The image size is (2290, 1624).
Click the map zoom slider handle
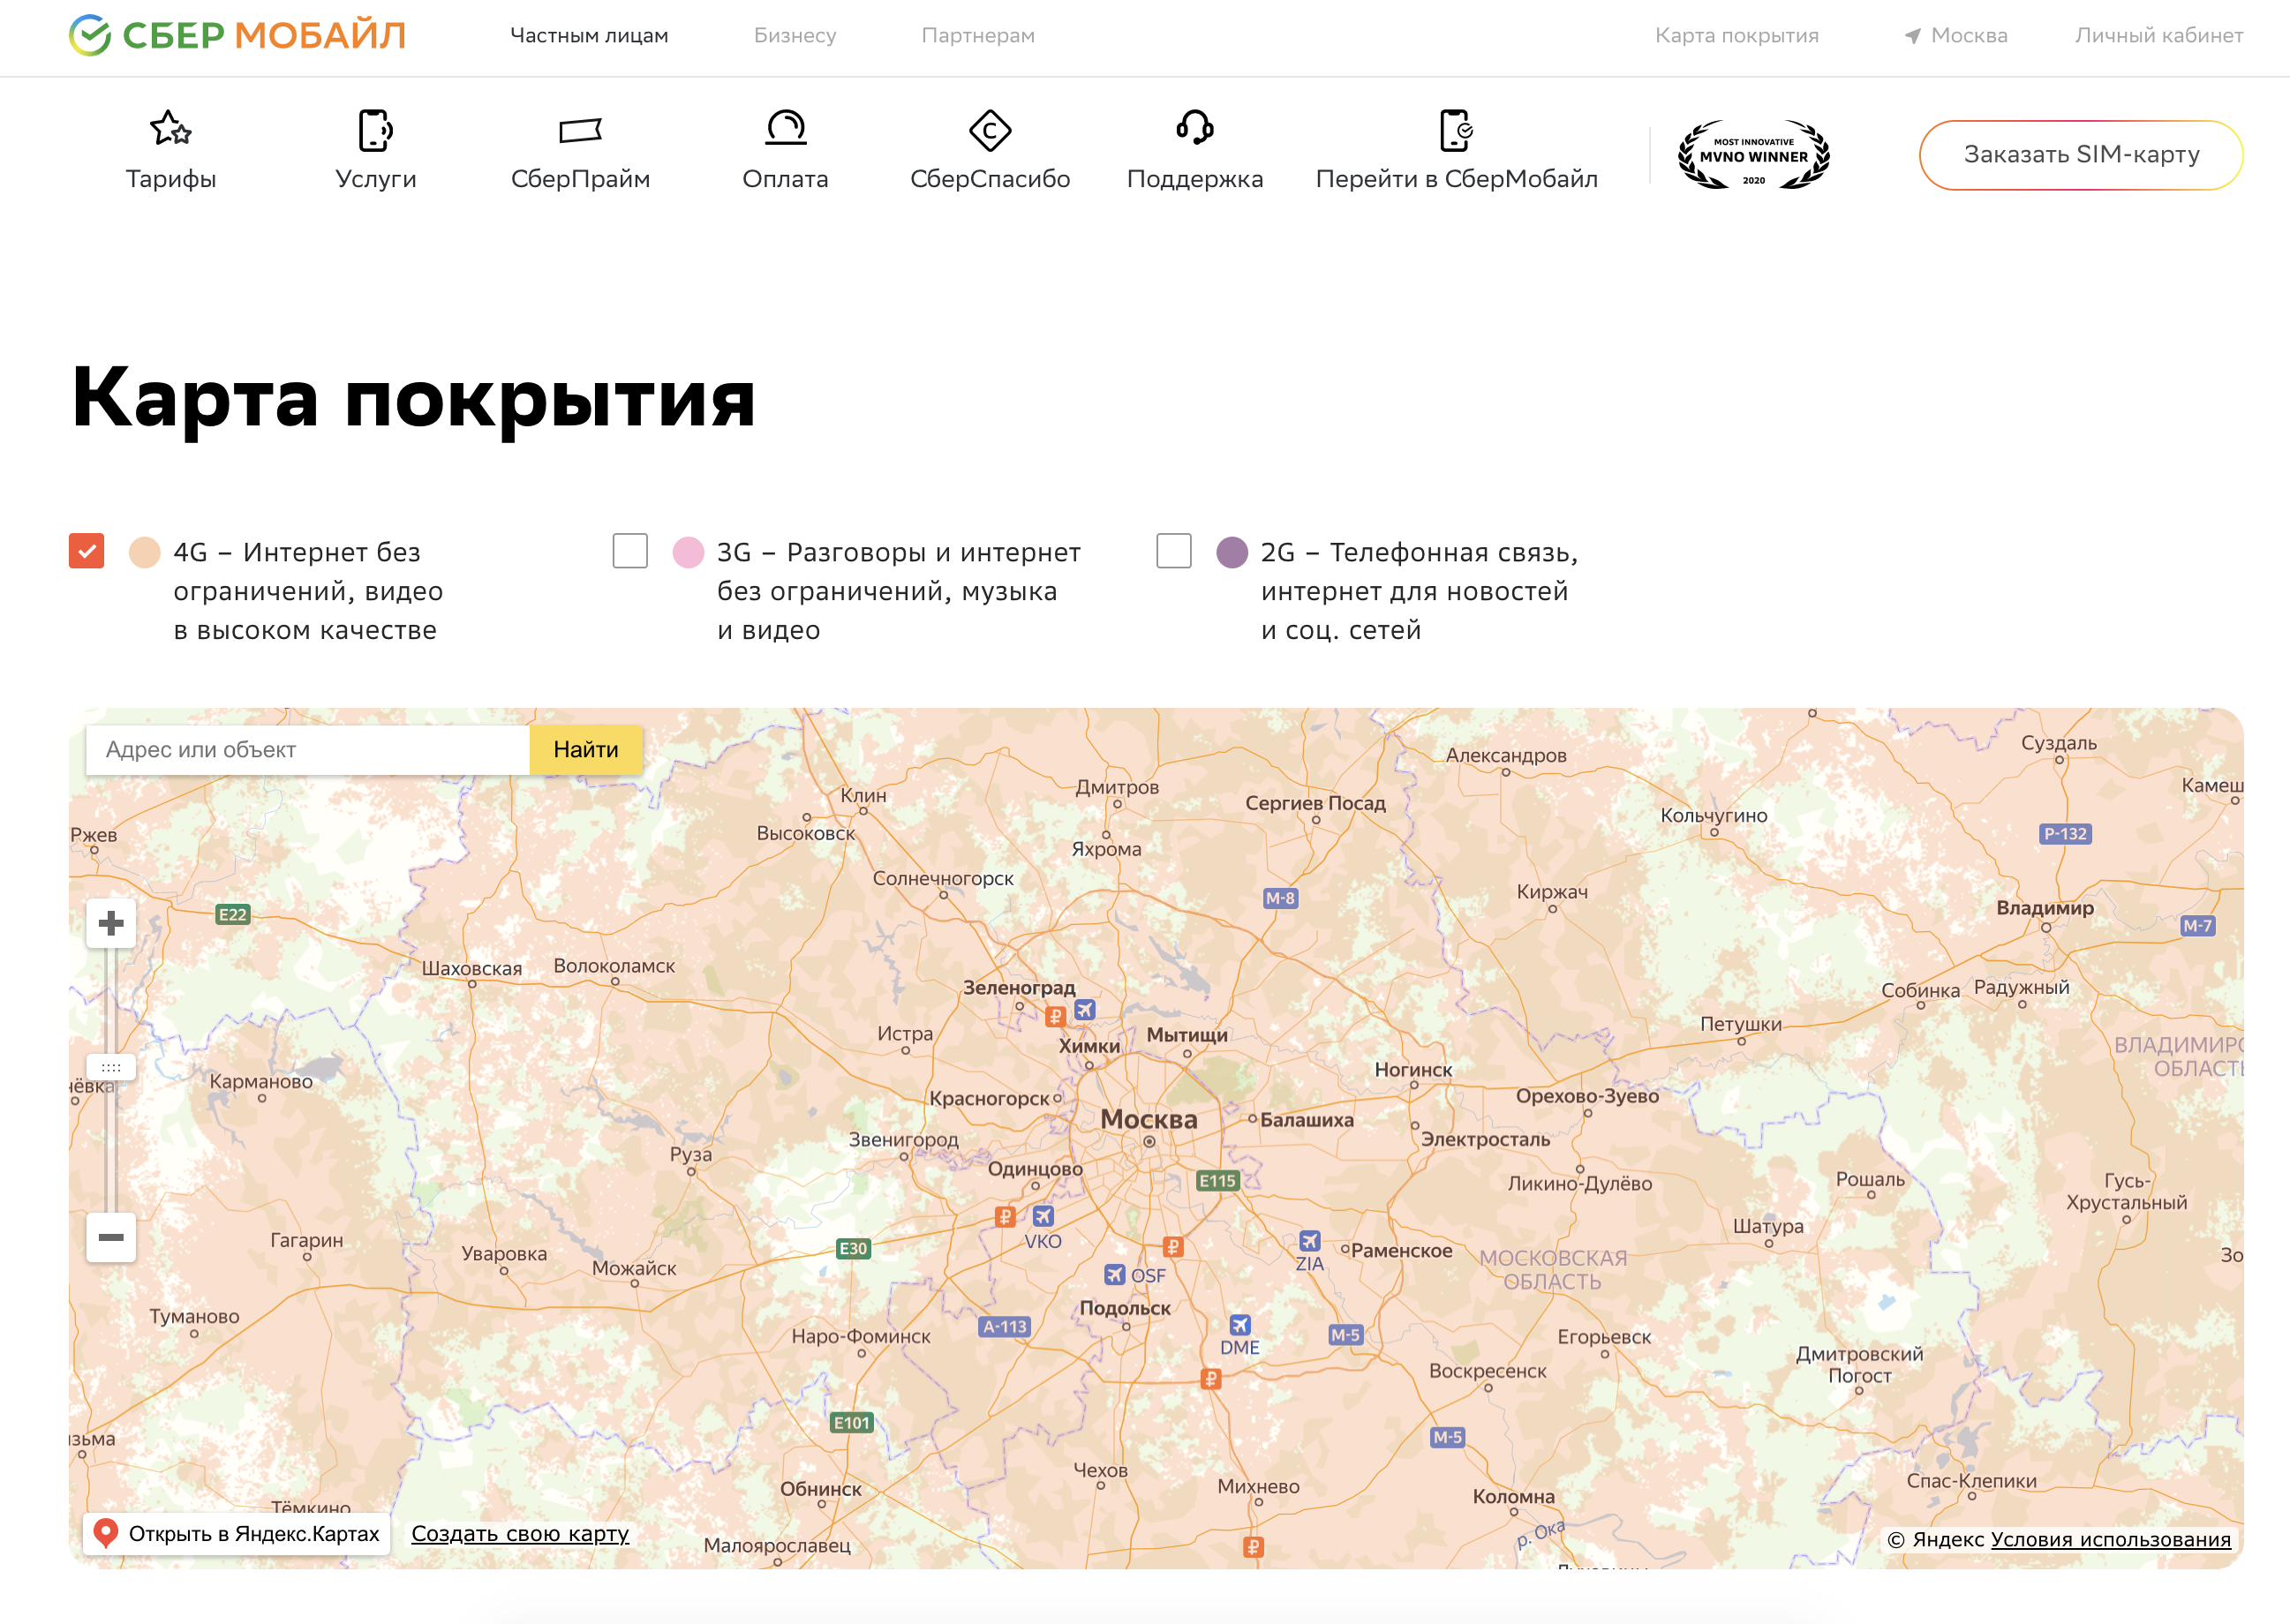[111, 1067]
